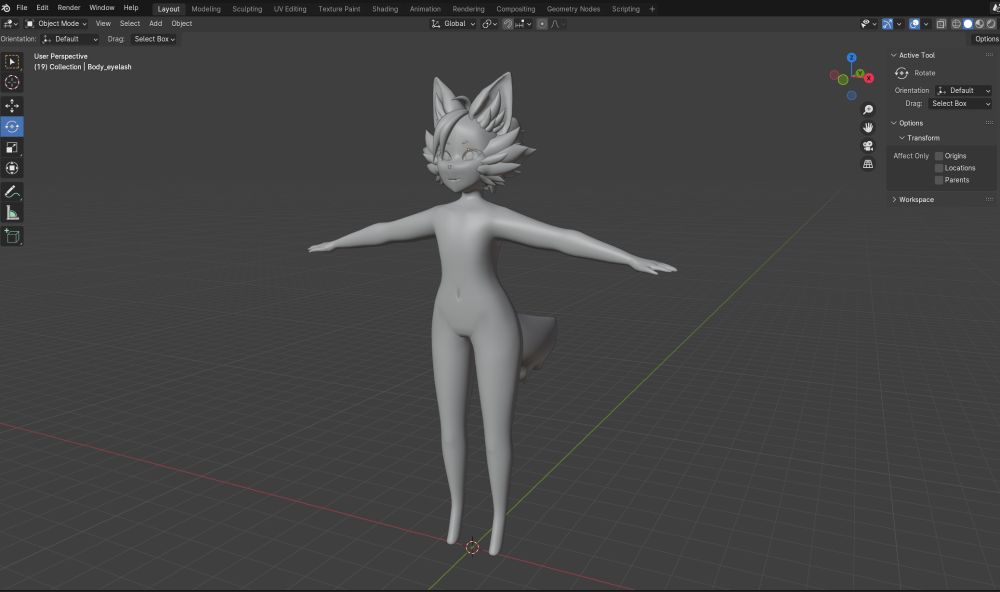This screenshot has height=592, width=1000.
Task: Enable the Origins checkbox
Action: click(x=939, y=156)
